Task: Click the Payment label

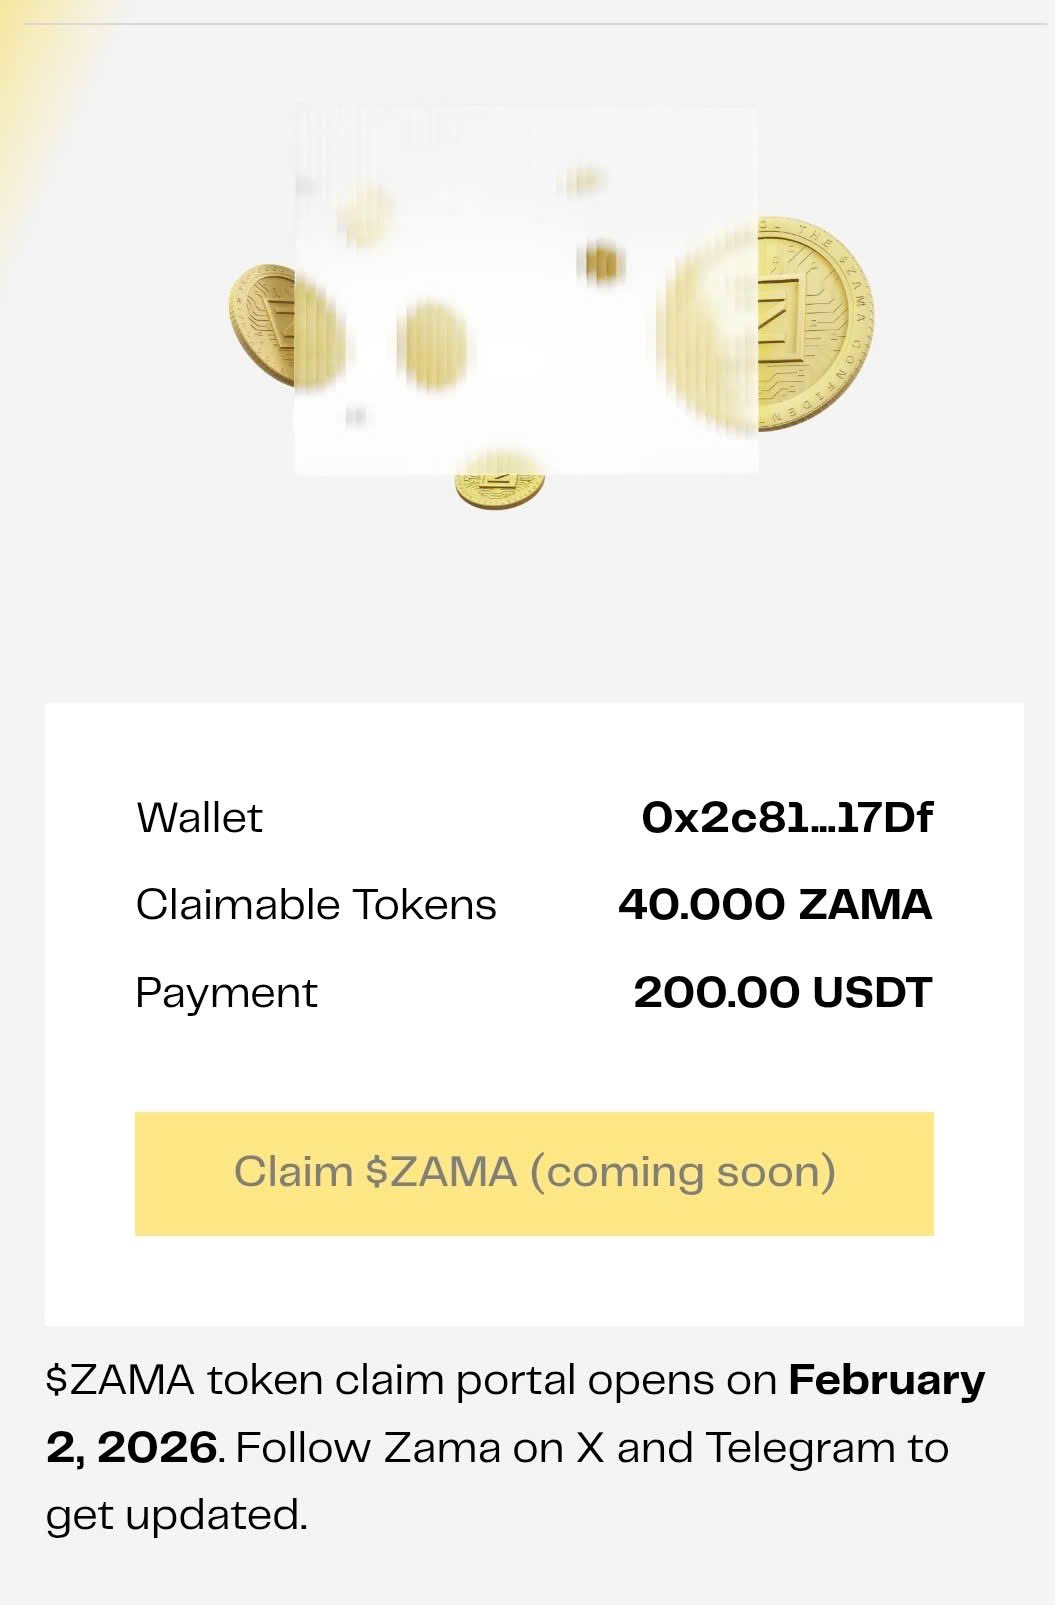Action: [226, 993]
